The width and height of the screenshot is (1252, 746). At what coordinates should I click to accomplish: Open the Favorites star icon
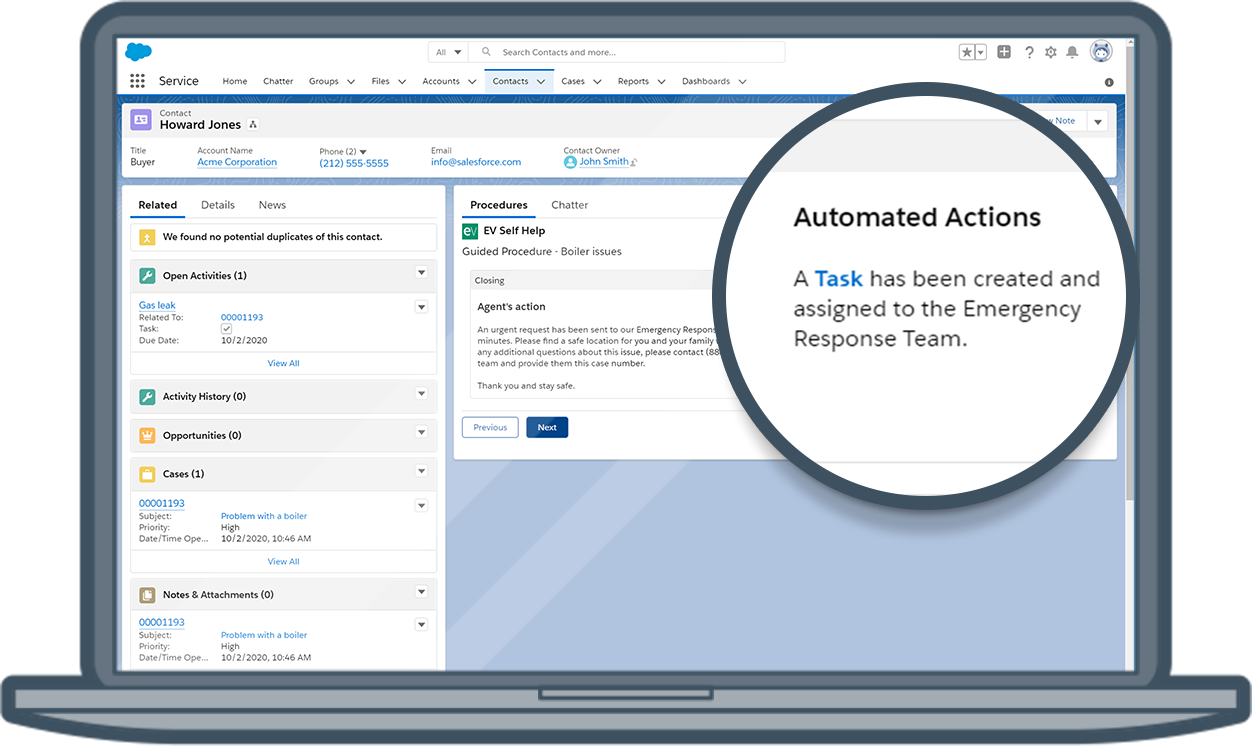[967, 52]
